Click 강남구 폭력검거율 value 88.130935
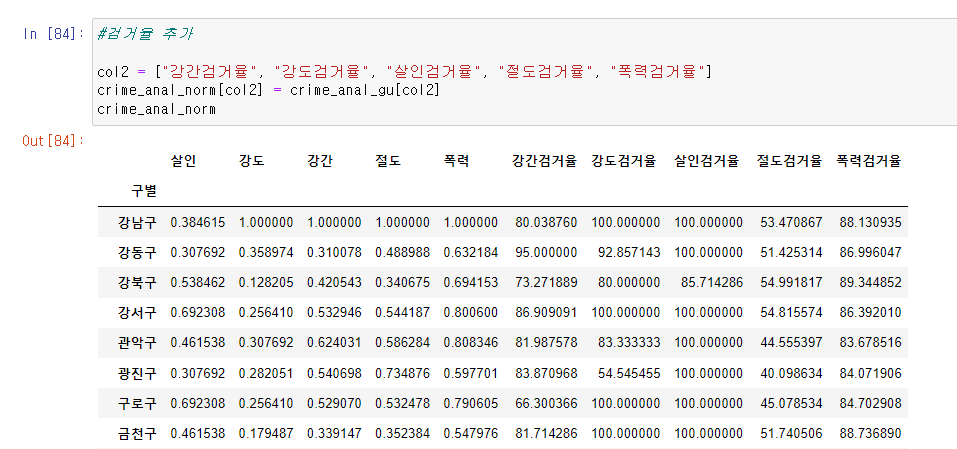 pyautogui.click(x=870, y=222)
